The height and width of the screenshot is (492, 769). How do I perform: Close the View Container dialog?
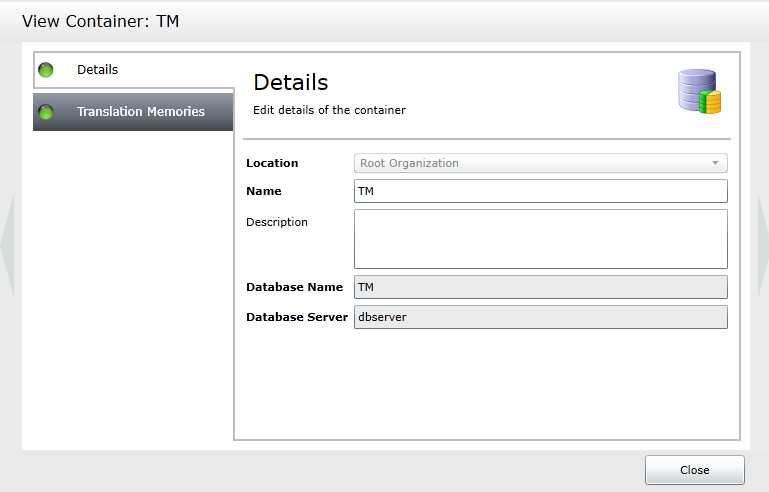coord(694,470)
